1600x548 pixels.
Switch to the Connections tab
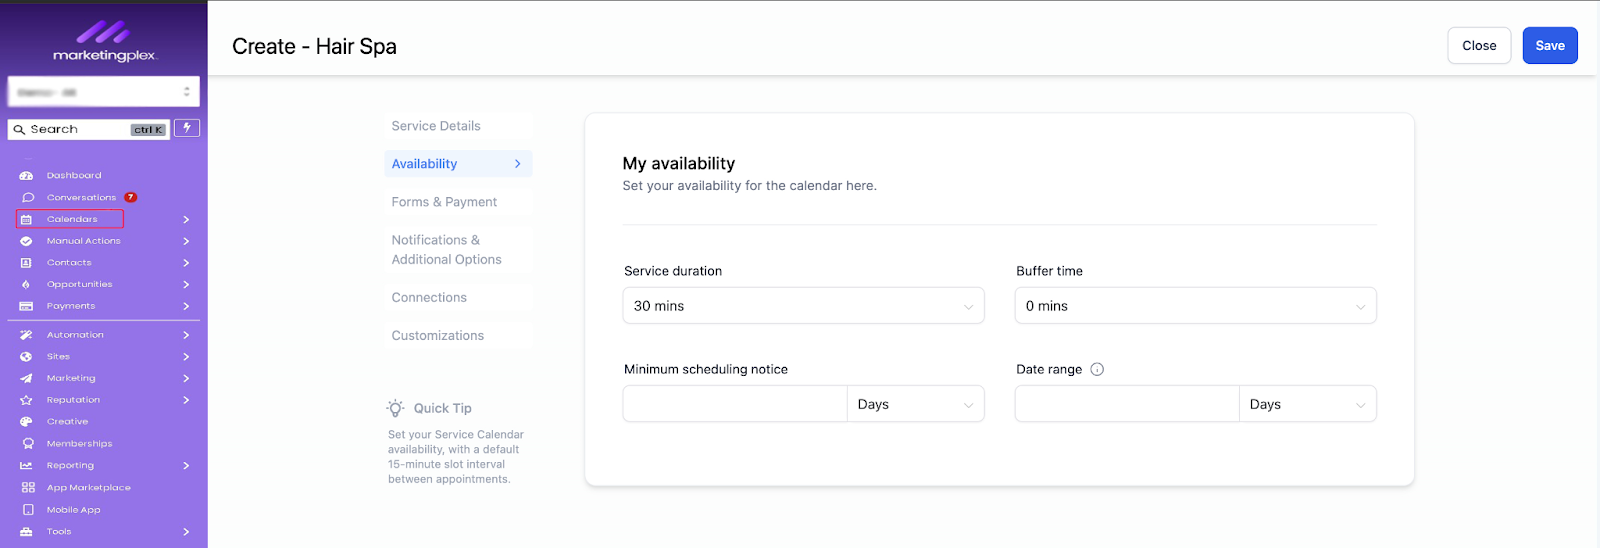click(x=458, y=298)
